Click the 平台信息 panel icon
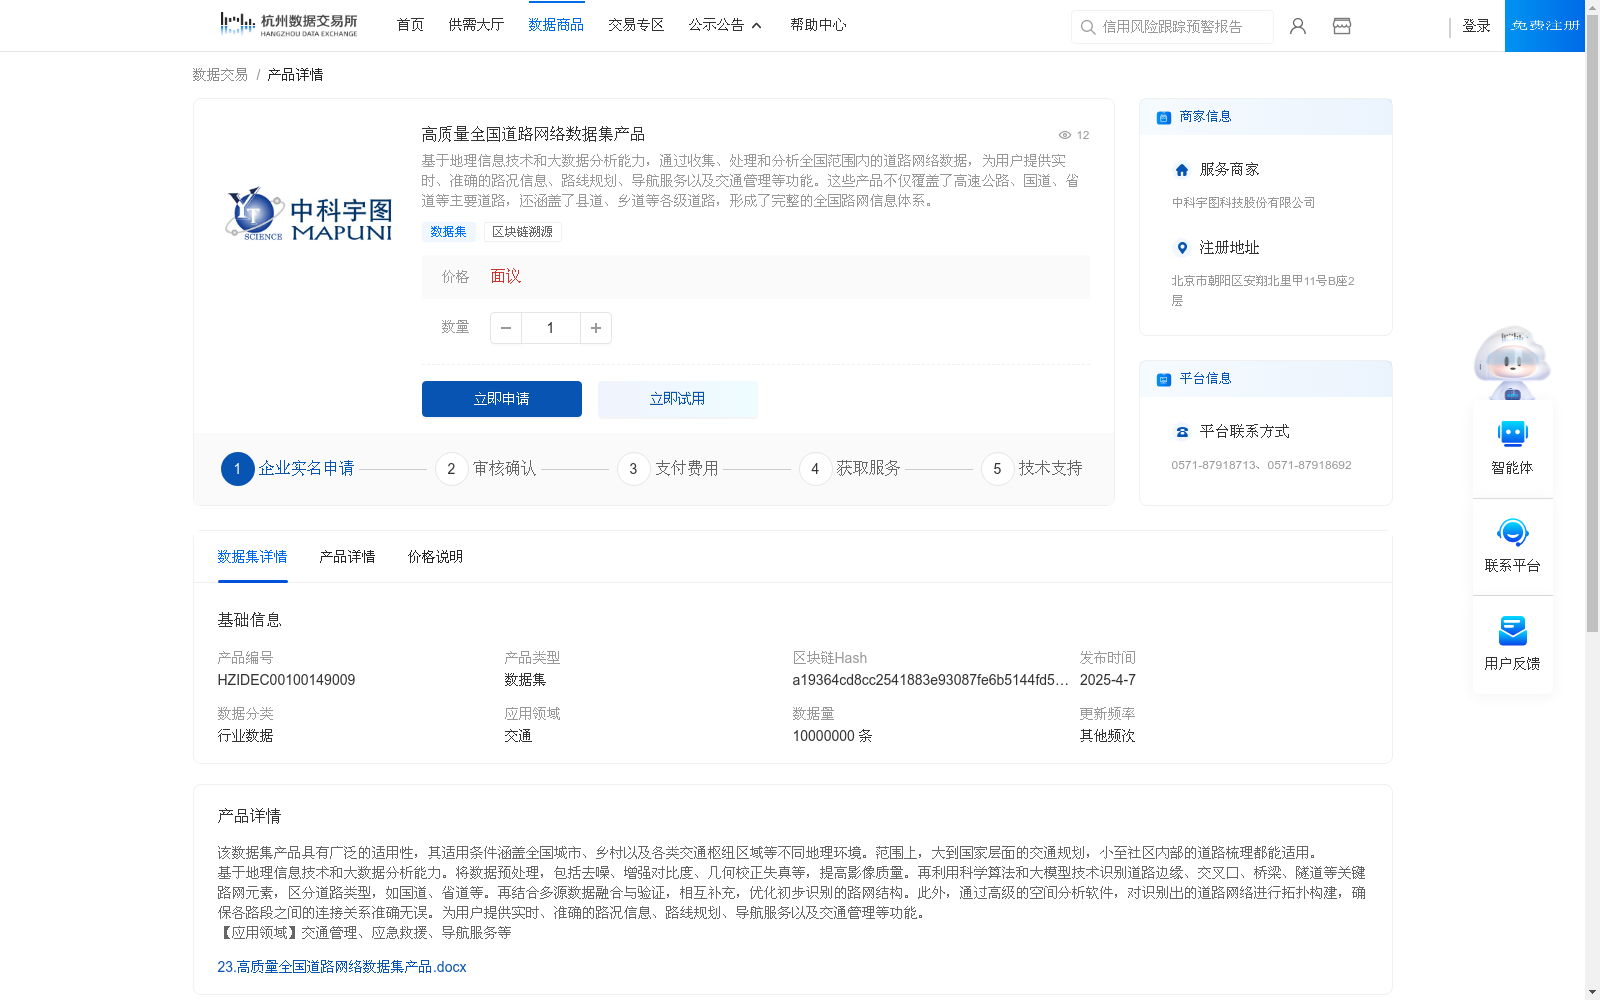 (1163, 379)
